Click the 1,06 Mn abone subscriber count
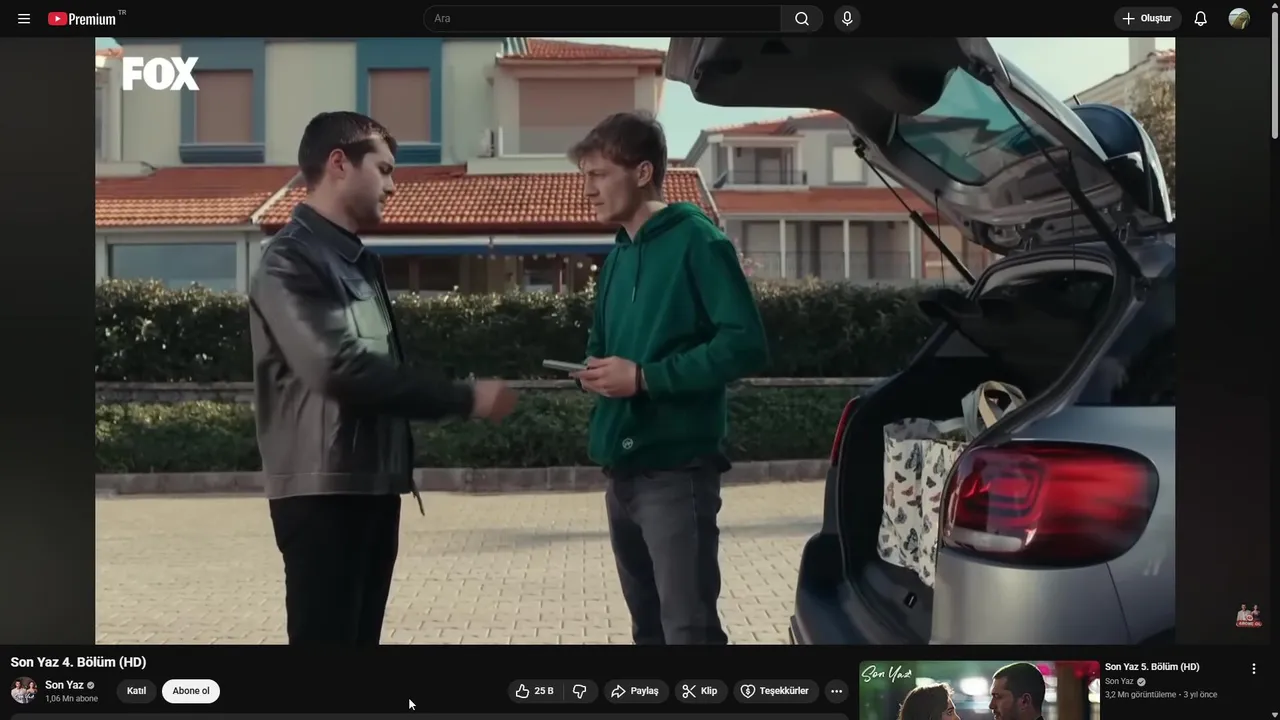1280x720 pixels. pyautogui.click(x=71, y=699)
